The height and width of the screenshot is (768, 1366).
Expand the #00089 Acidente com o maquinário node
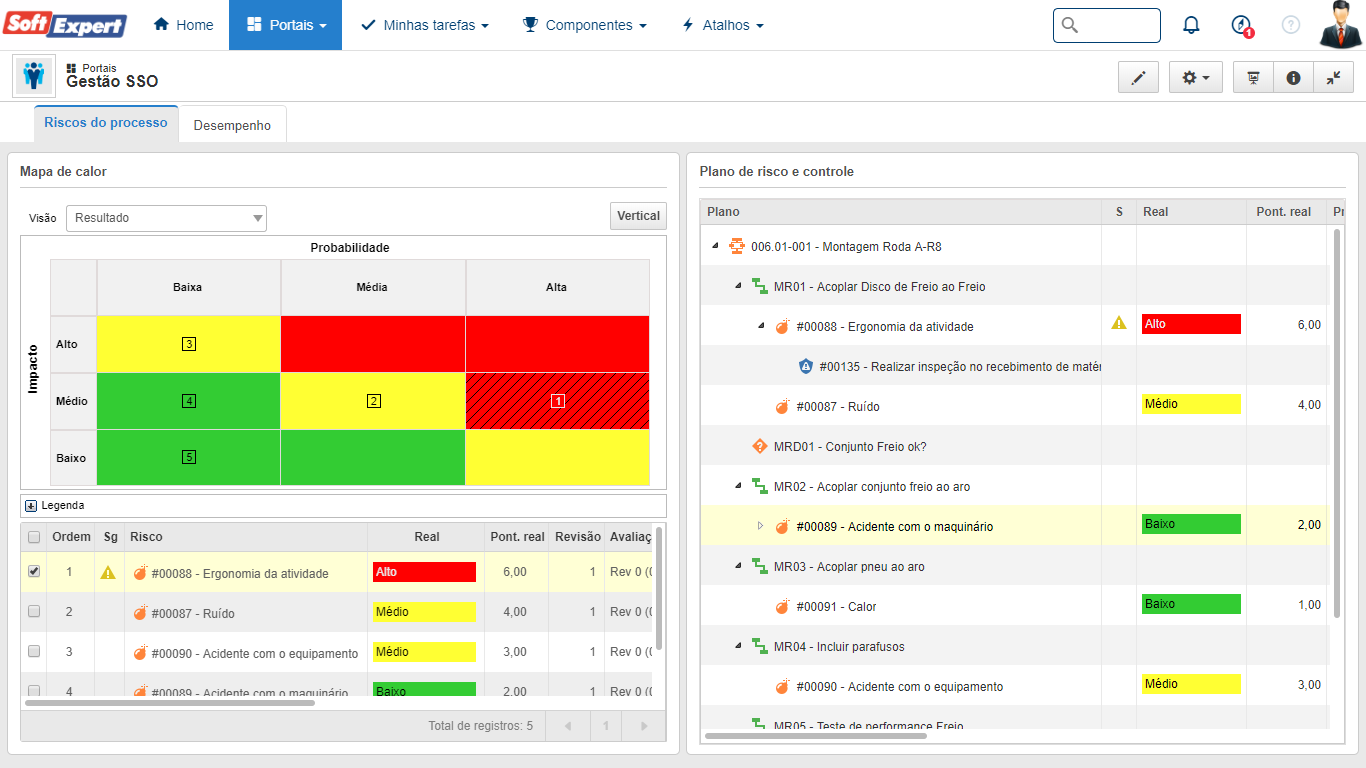[760, 526]
